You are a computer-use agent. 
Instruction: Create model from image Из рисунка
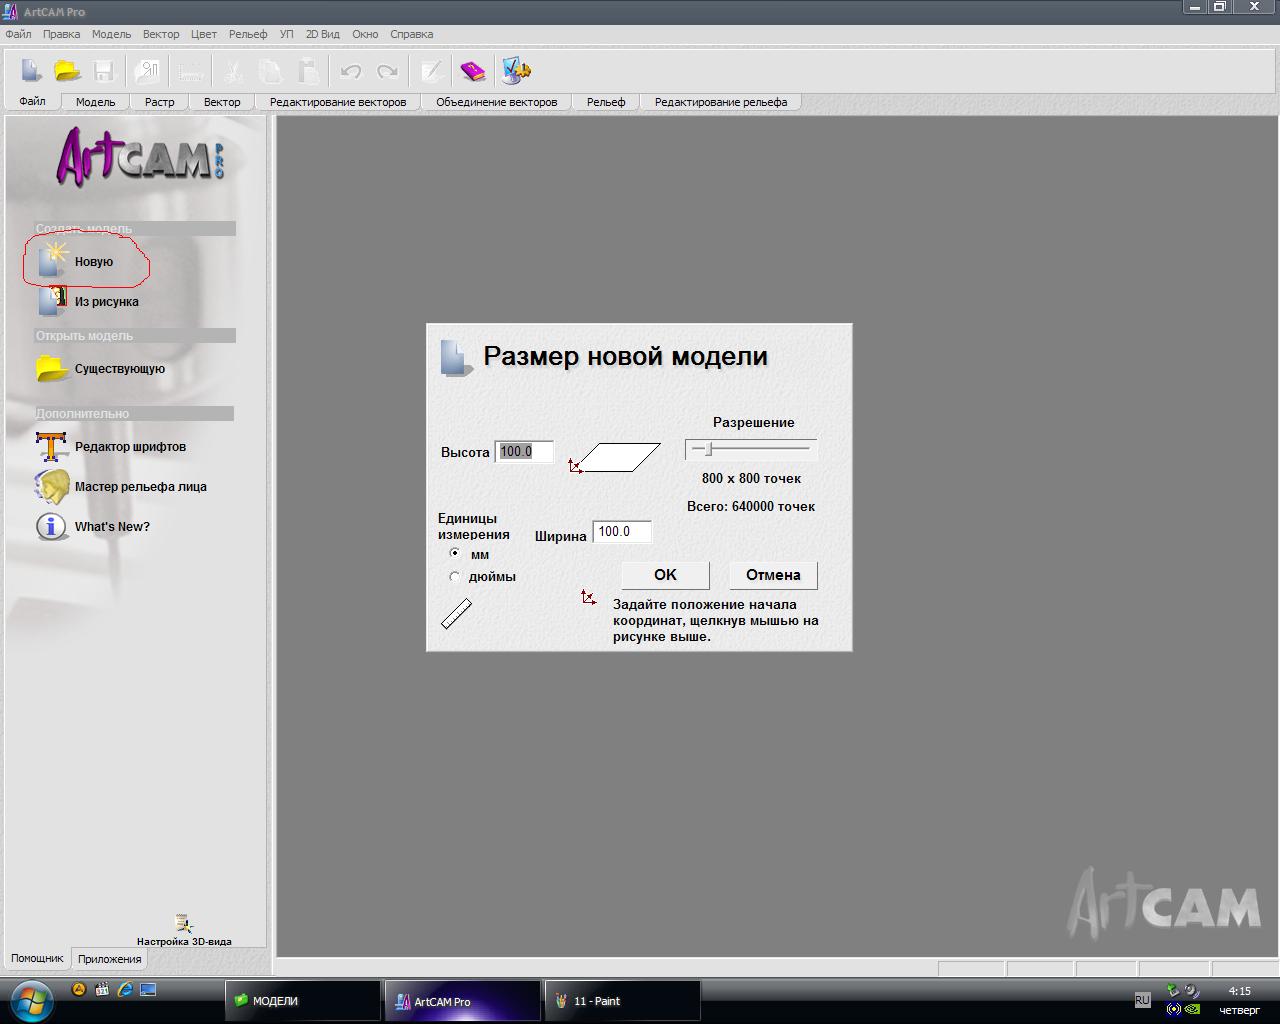click(52, 301)
